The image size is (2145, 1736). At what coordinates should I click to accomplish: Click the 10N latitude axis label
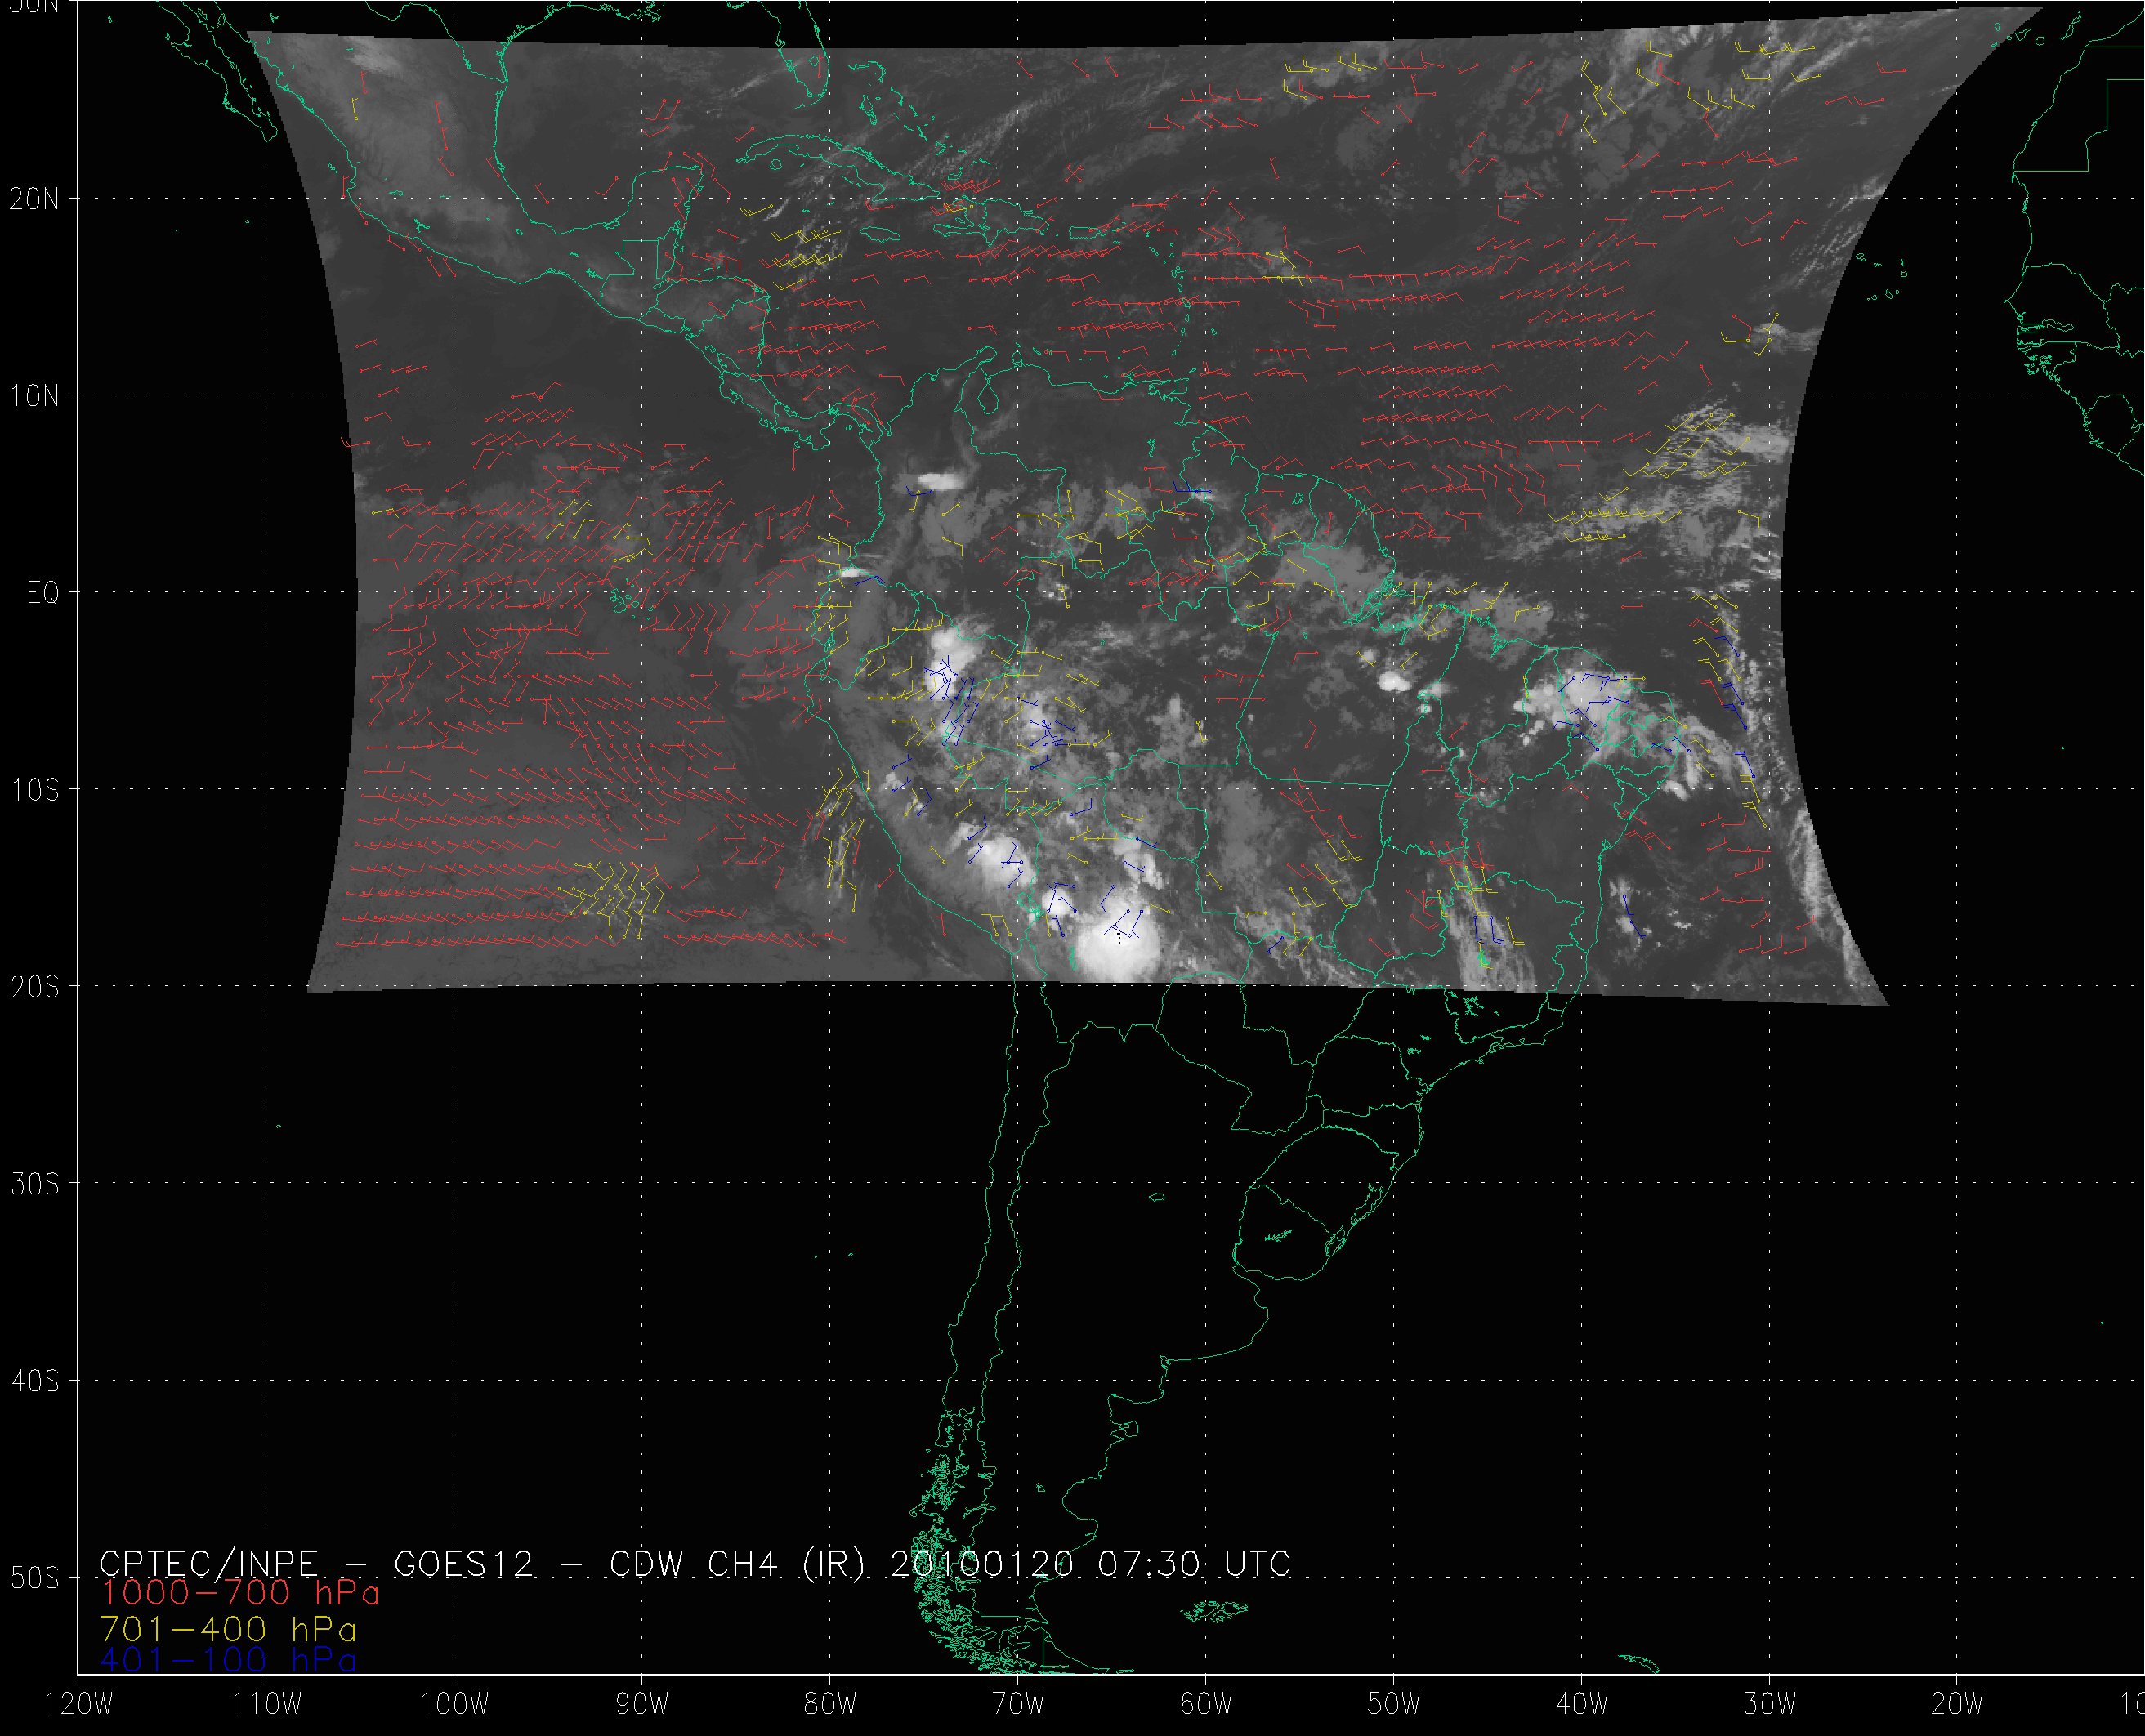click(x=34, y=396)
